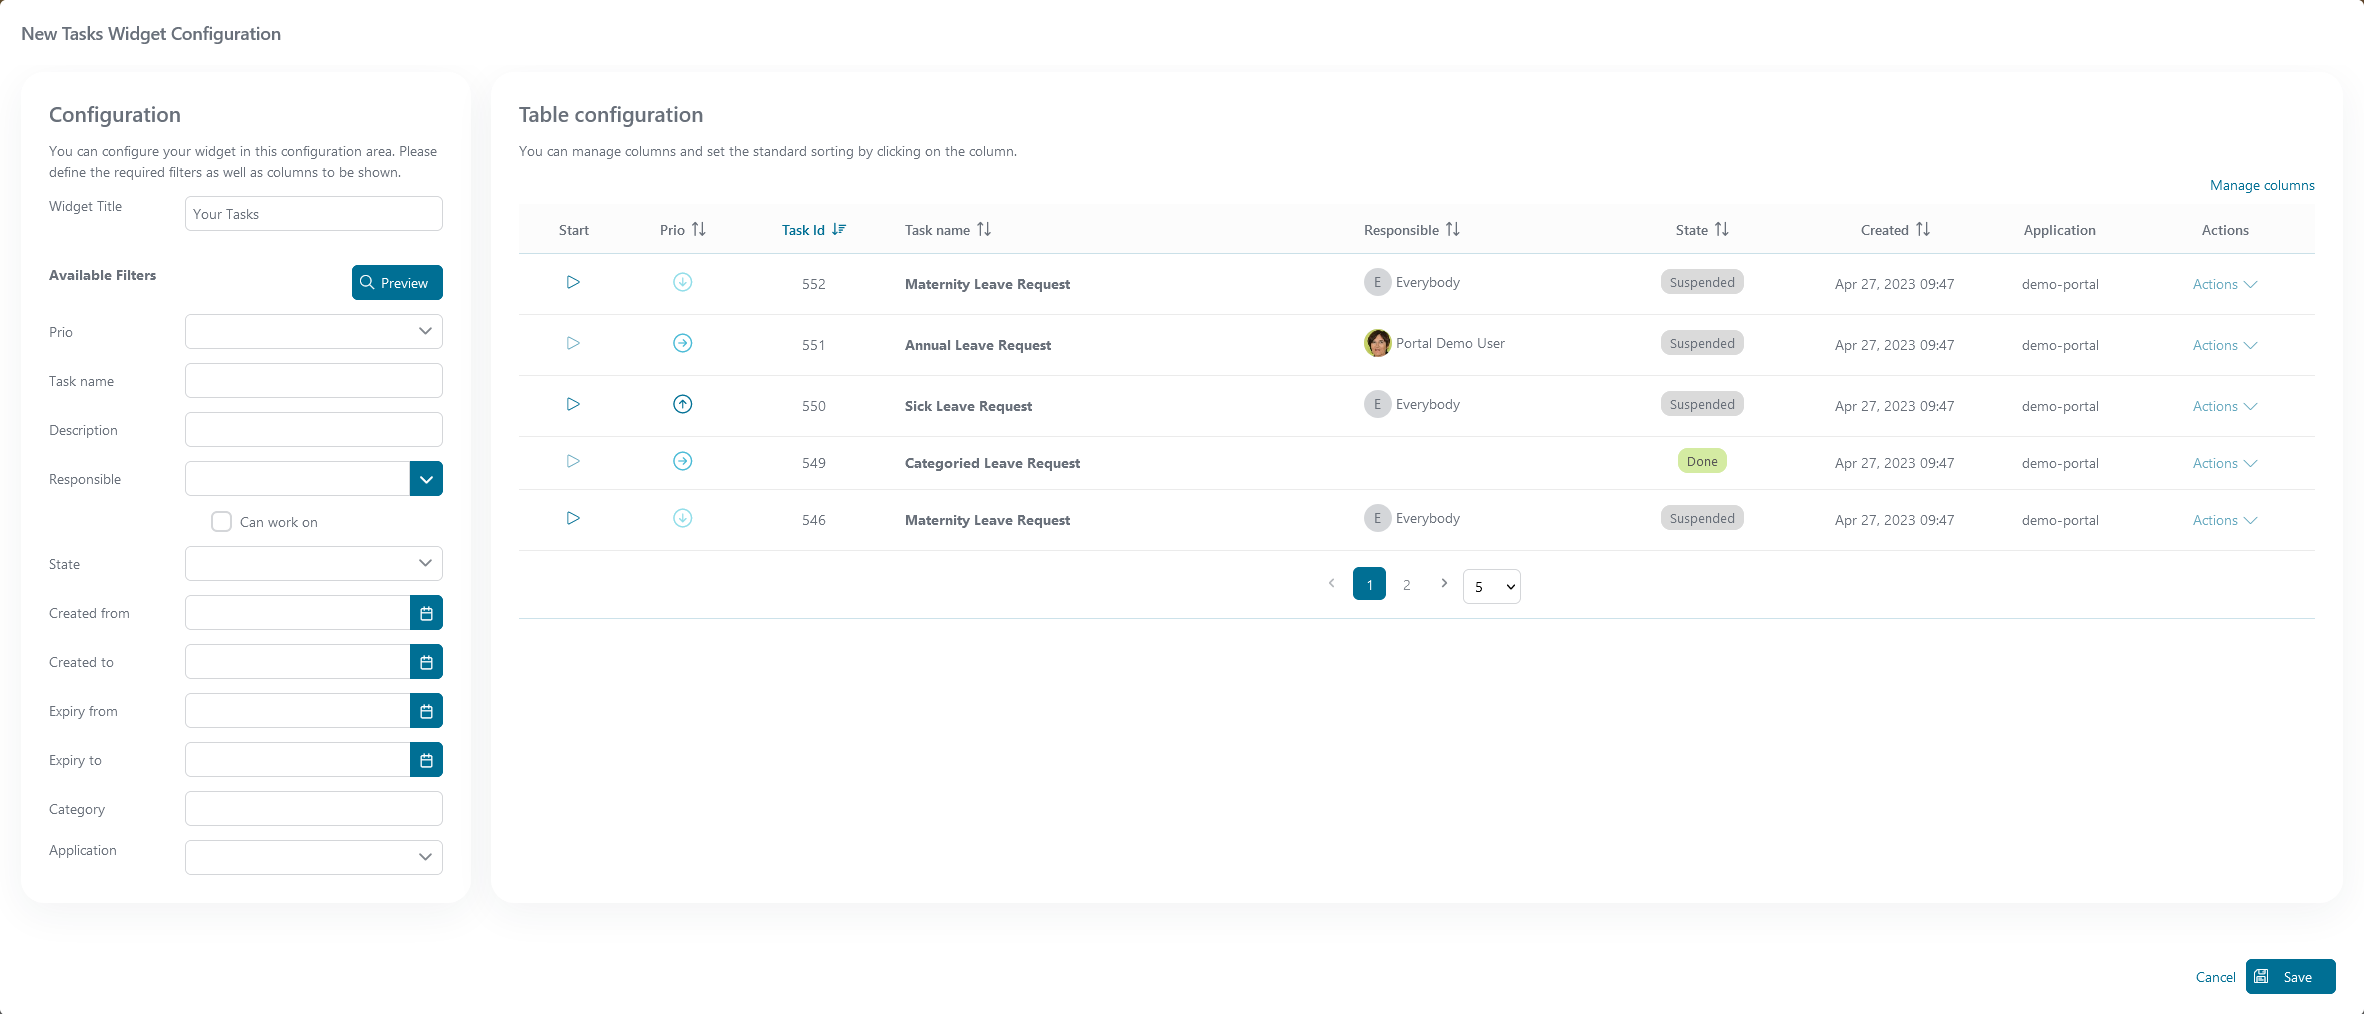Viewport: 2364px width, 1014px height.
Task: Open Created from calendar picker
Action: click(x=426, y=613)
